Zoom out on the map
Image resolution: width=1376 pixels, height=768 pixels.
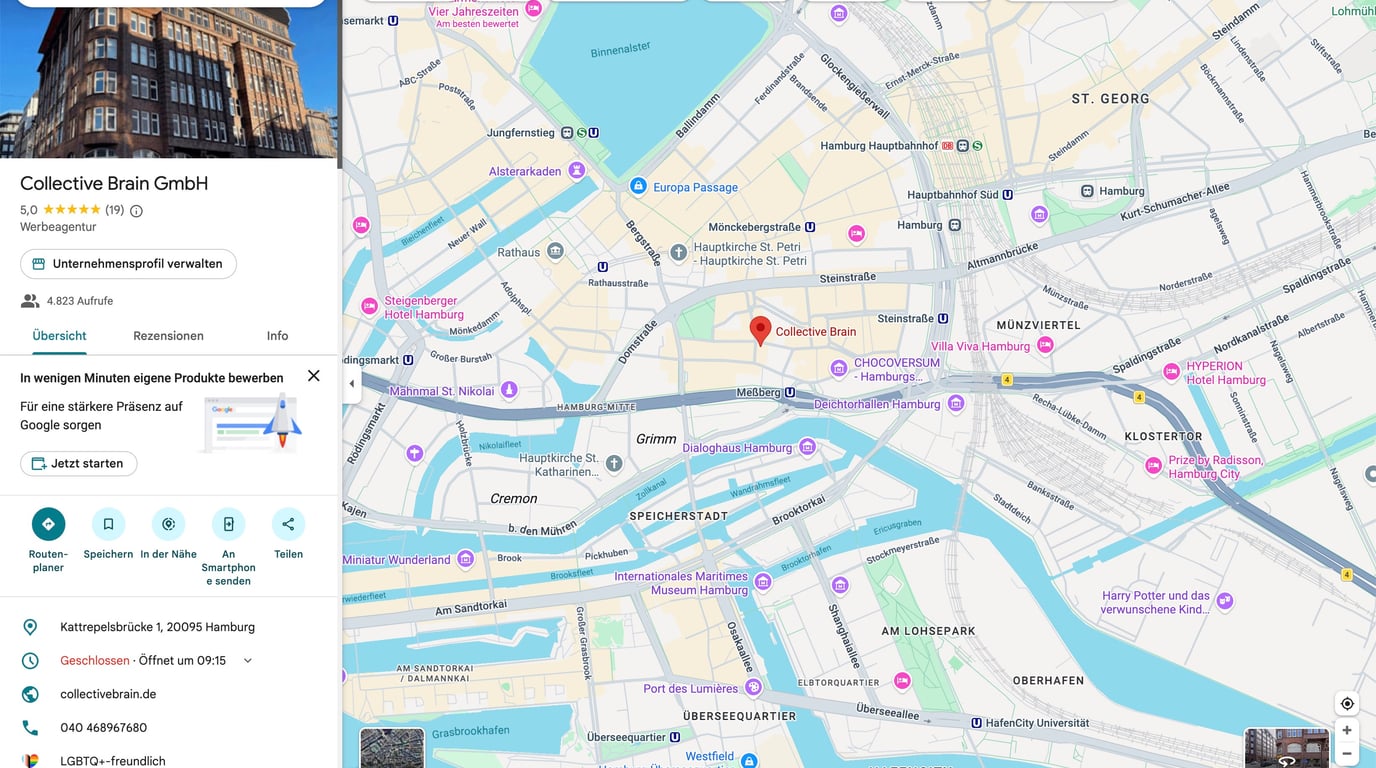[1347, 753]
